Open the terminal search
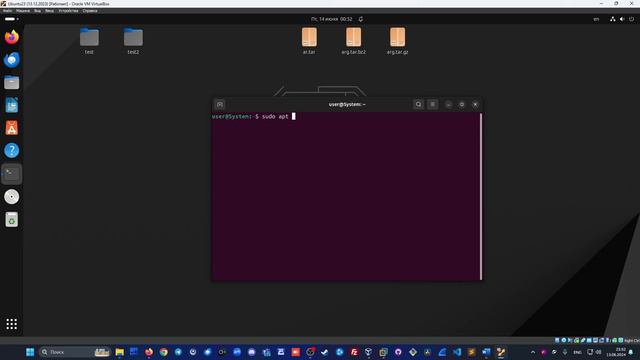This screenshot has height=360, width=640. tap(418, 104)
